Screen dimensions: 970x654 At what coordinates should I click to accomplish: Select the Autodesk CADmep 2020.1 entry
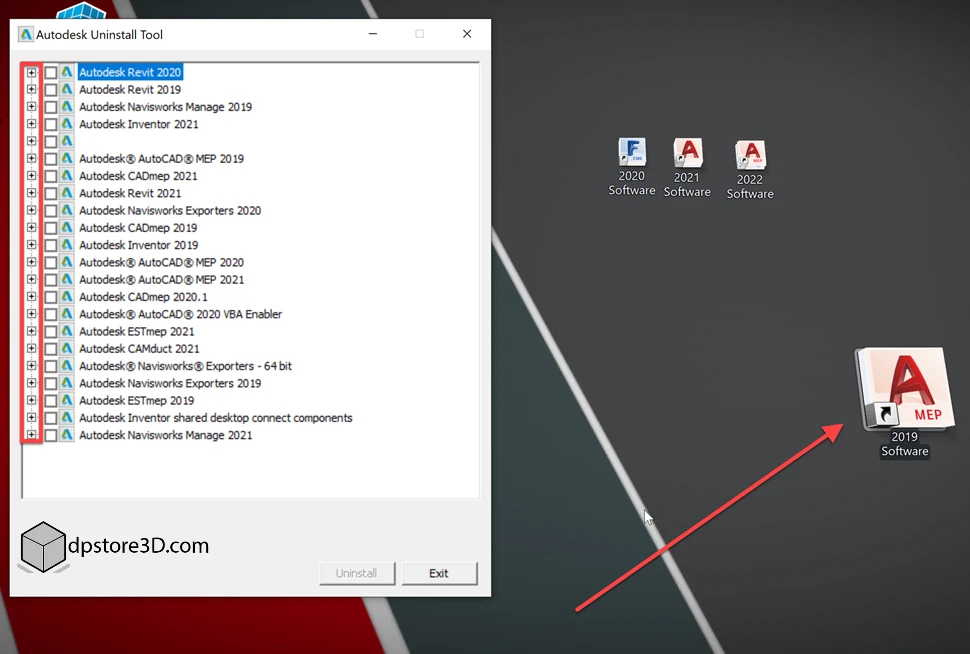pos(144,297)
